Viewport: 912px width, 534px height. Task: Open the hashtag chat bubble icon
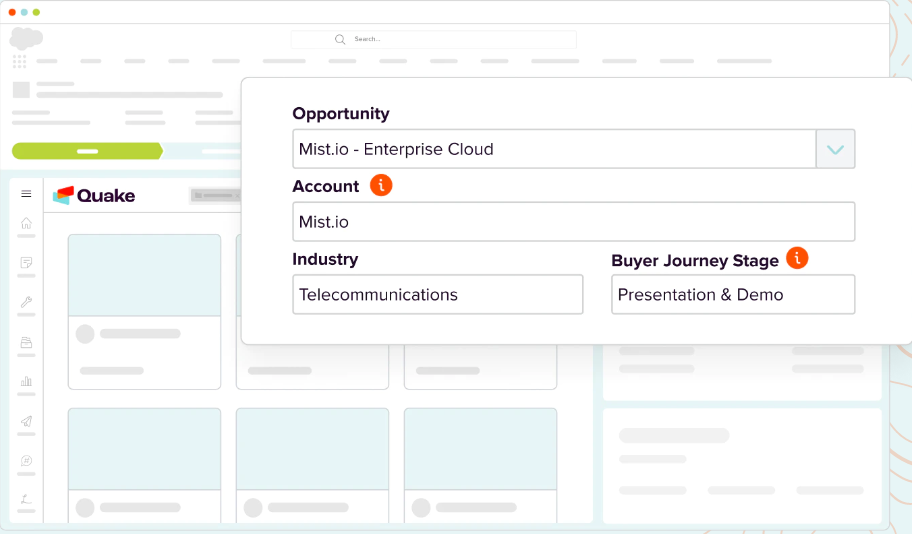pos(26,461)
